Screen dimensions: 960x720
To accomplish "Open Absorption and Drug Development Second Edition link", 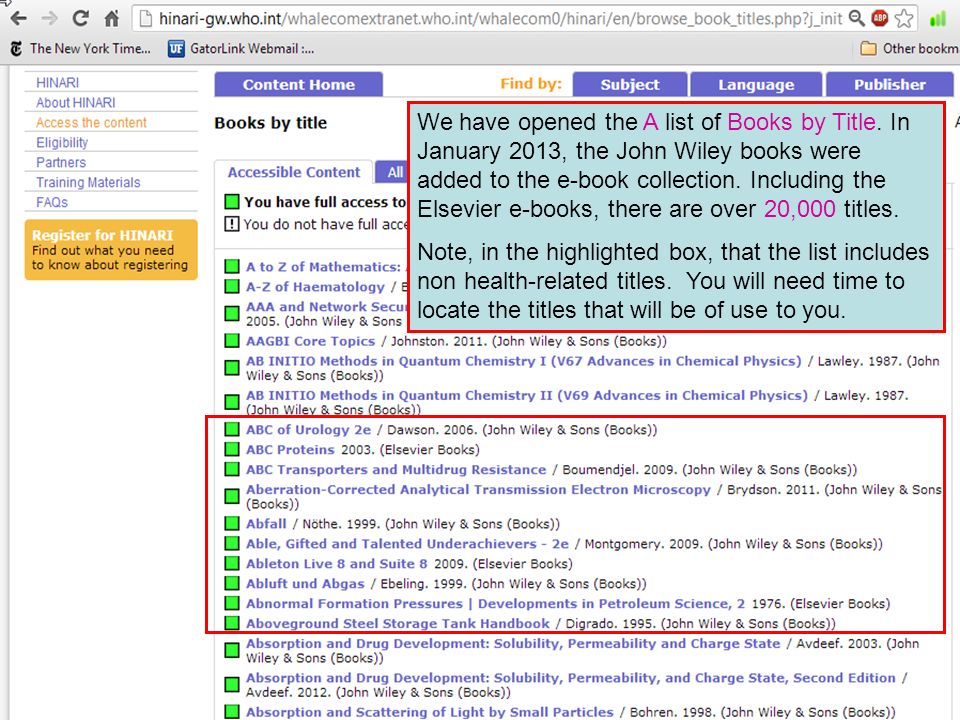I will pos(571,678).
